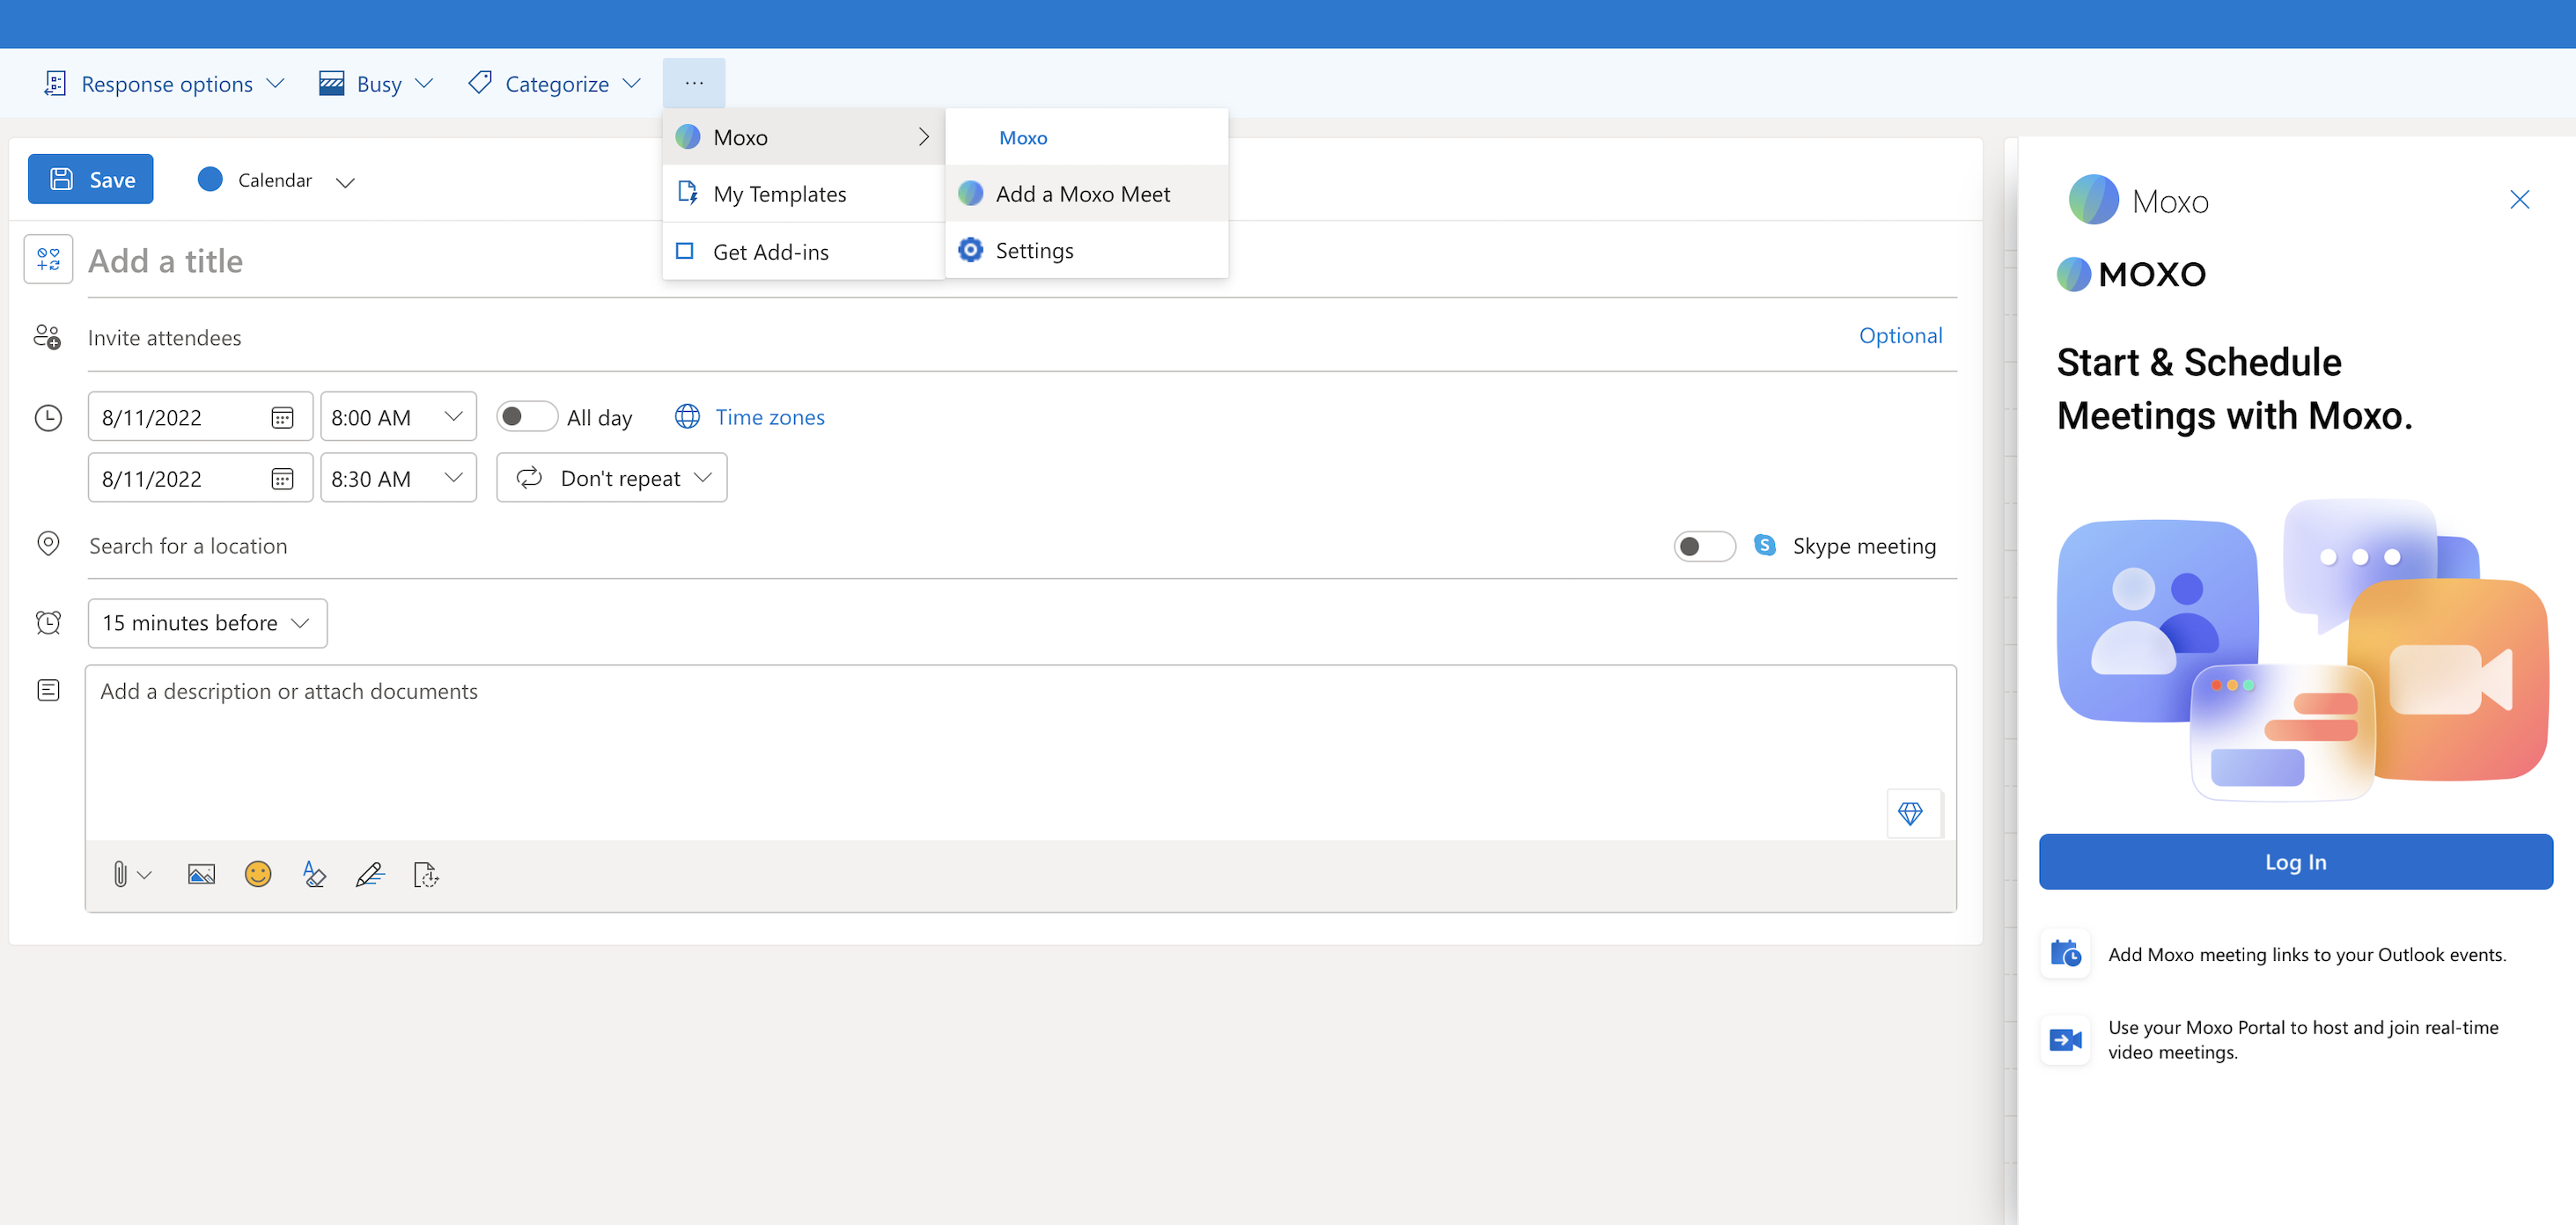This screenshot has height=1225, width=2576.
Task: Click the add meeting links calendar icon
Action: (2065, 953)
